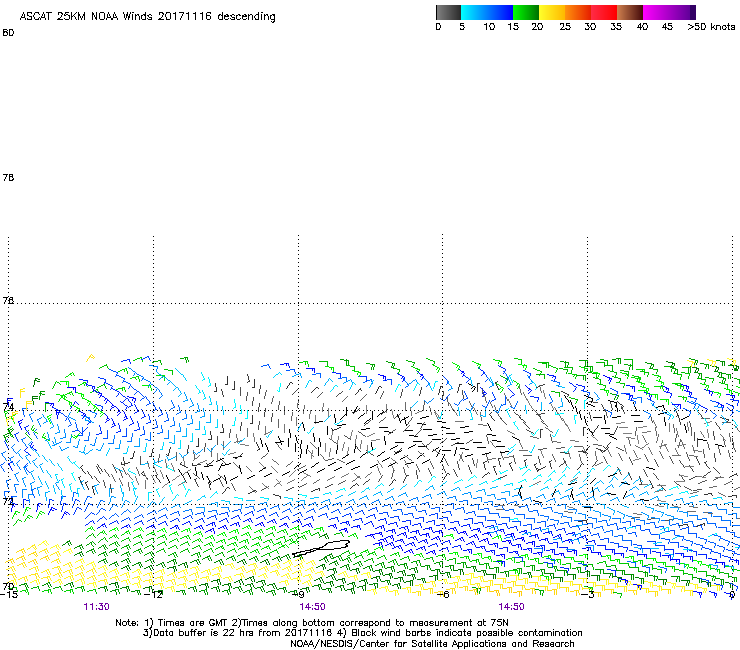This screenshot has width=740, height=650.
Task: Click the -15 longitude axis label
Action: point(8,594)
